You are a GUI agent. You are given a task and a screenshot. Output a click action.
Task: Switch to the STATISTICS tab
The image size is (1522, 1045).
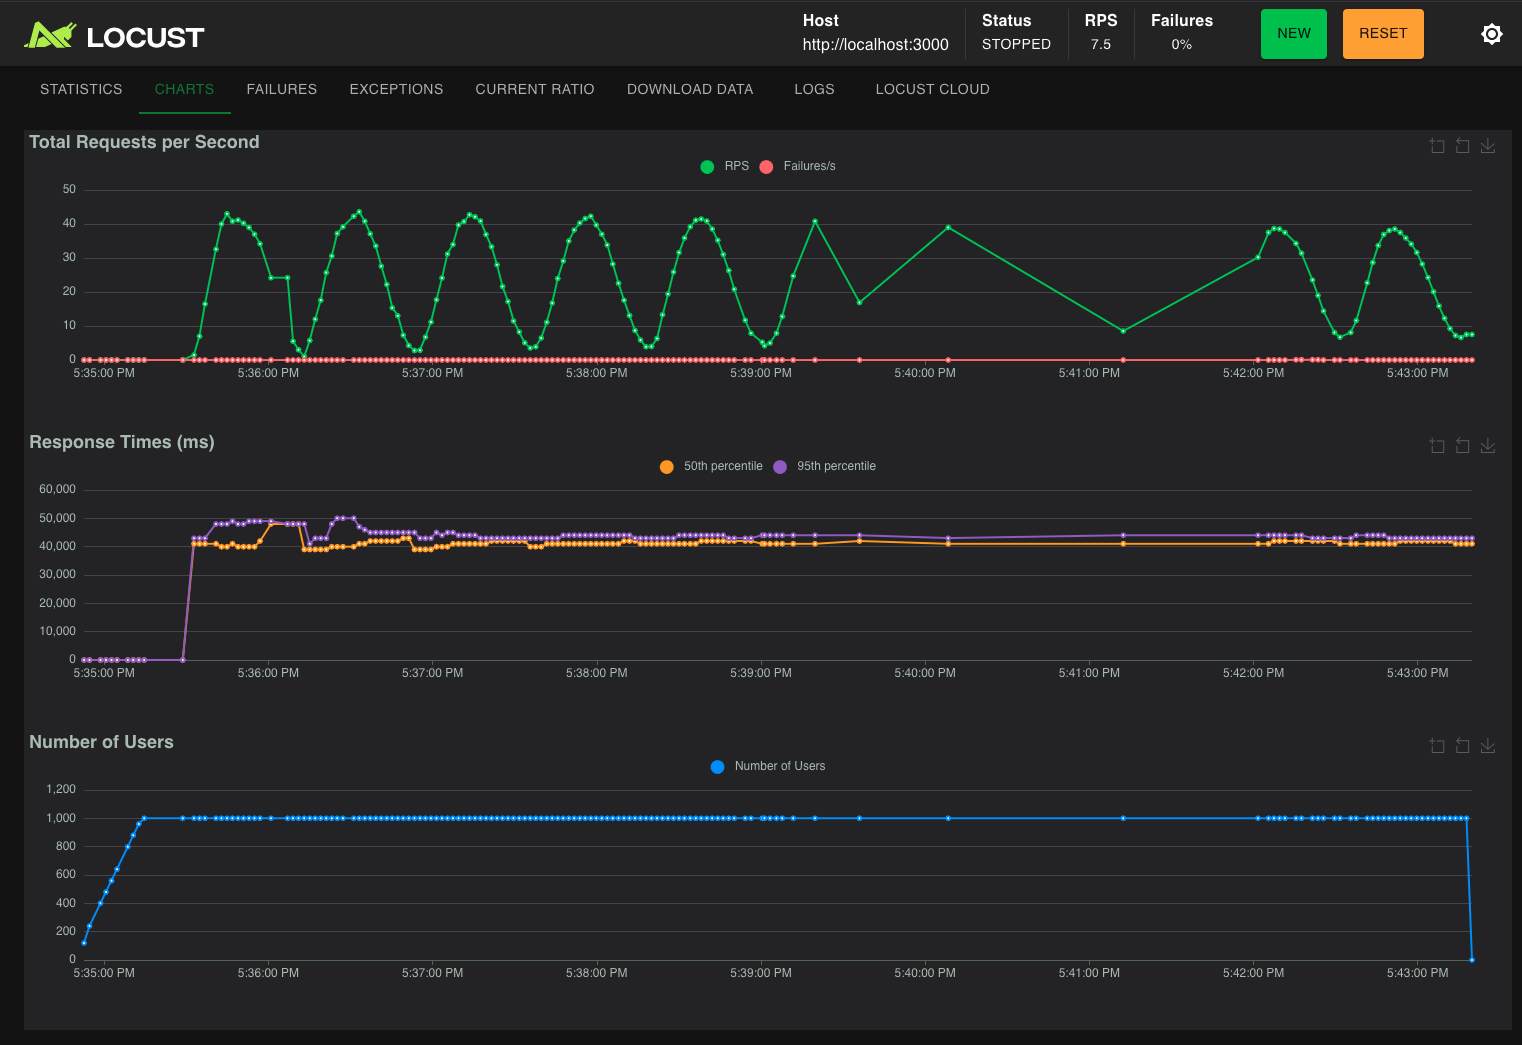click(x=81, y=89)
